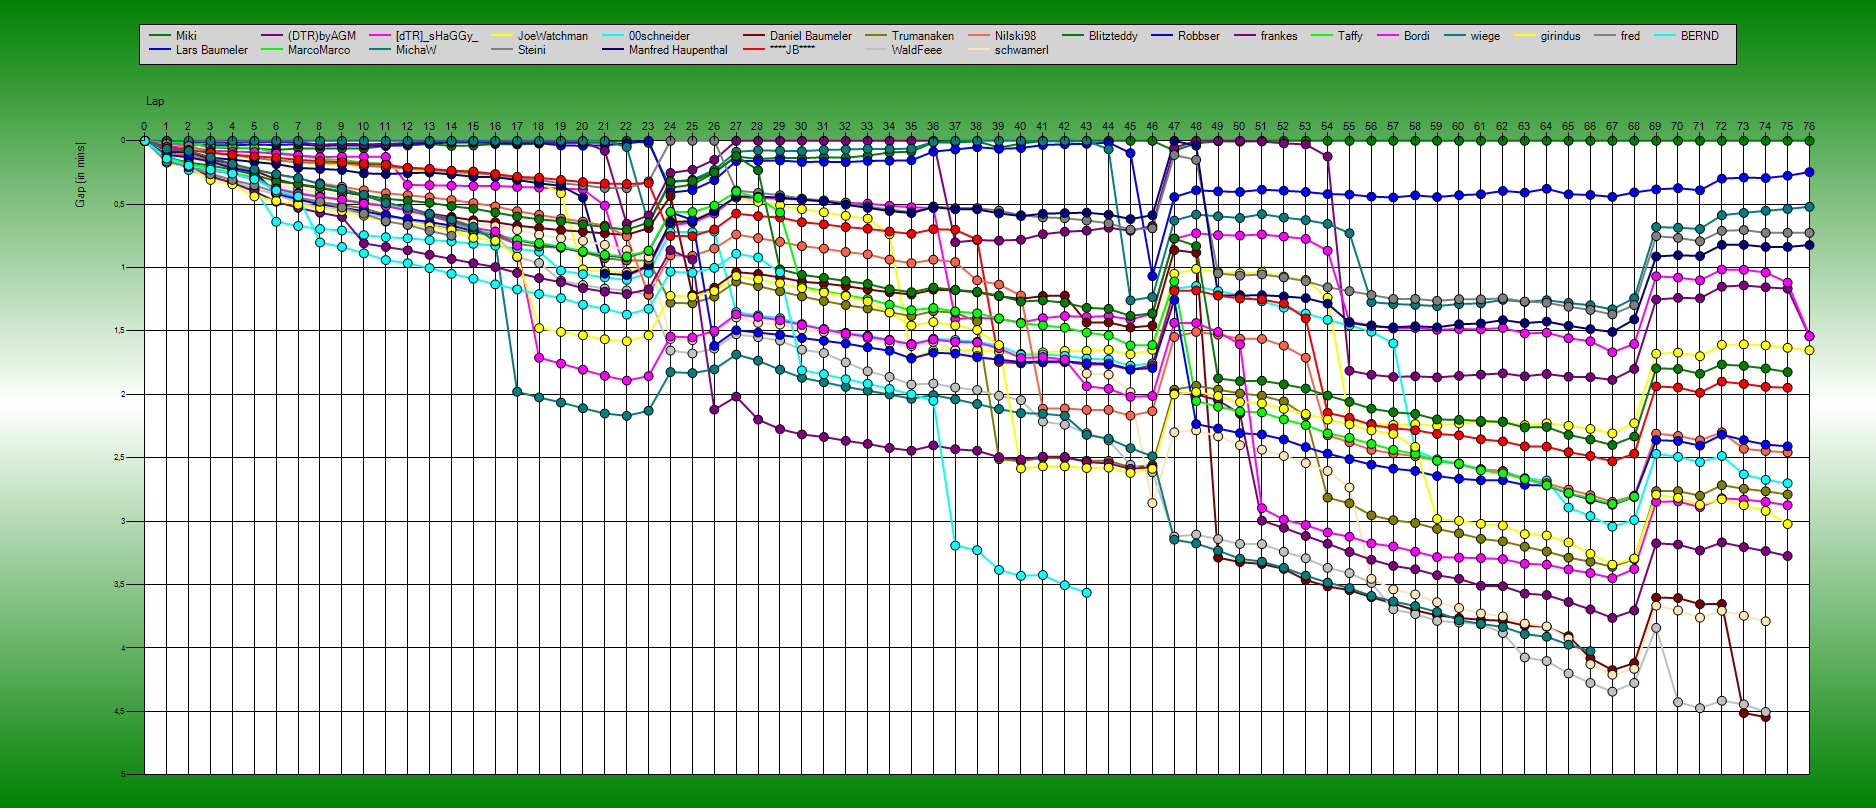Click the Bordi legend name
The height and width of the screenshot is (808, 1876).
coord(1417,36)
